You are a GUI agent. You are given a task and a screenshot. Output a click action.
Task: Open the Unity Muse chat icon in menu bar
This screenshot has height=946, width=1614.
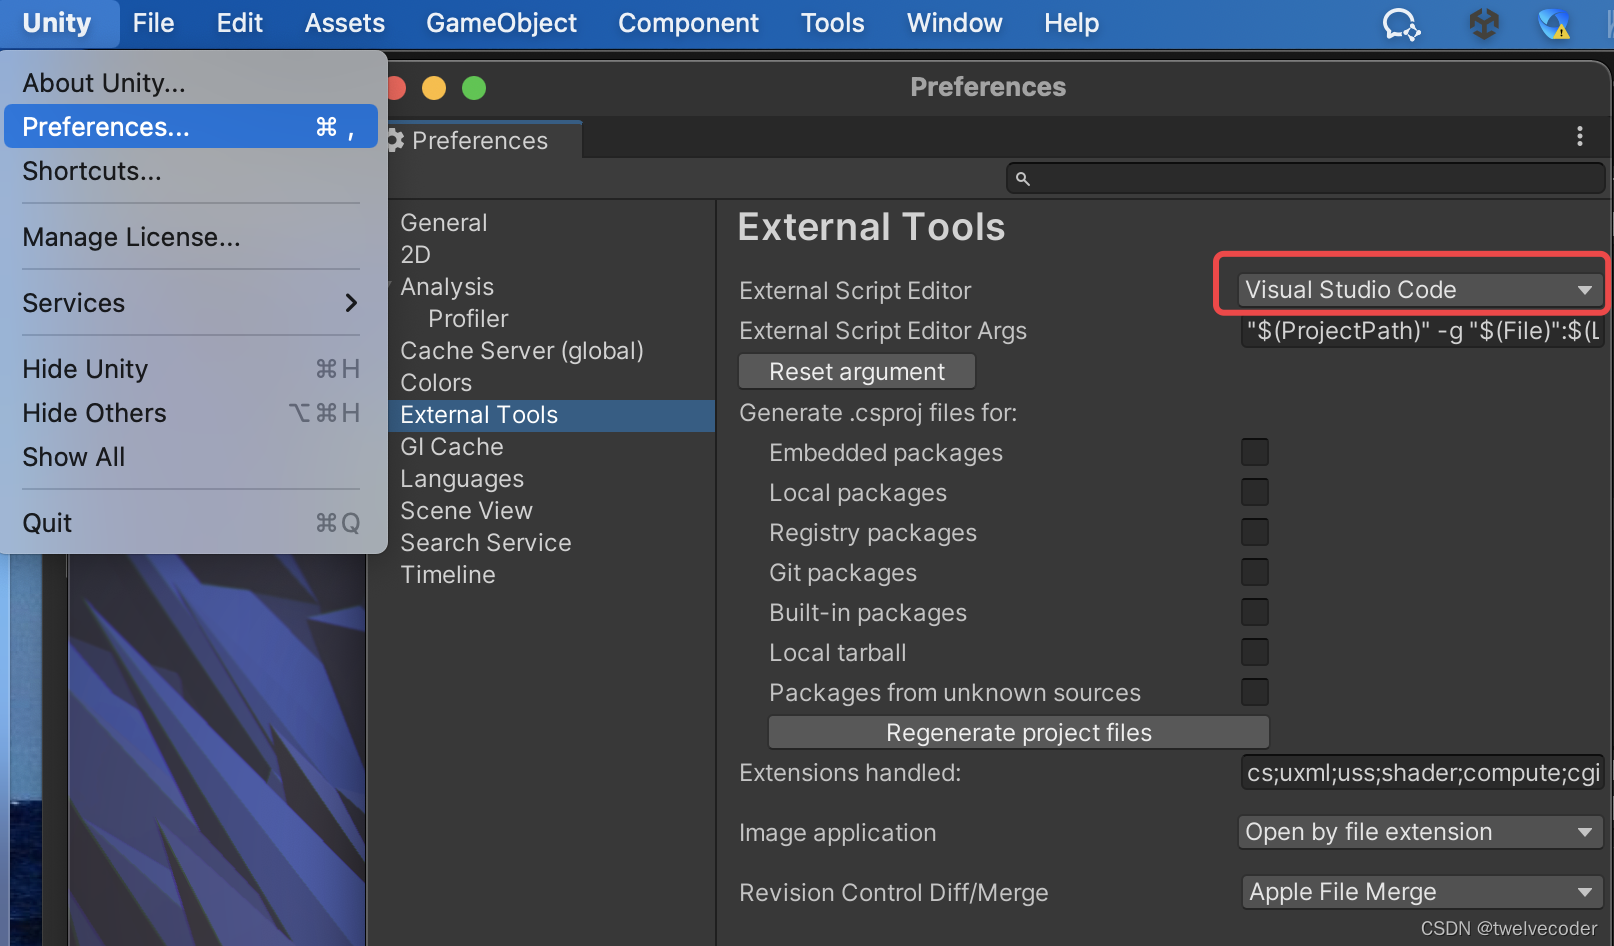pyautogui.click(x=1401, y=23)
